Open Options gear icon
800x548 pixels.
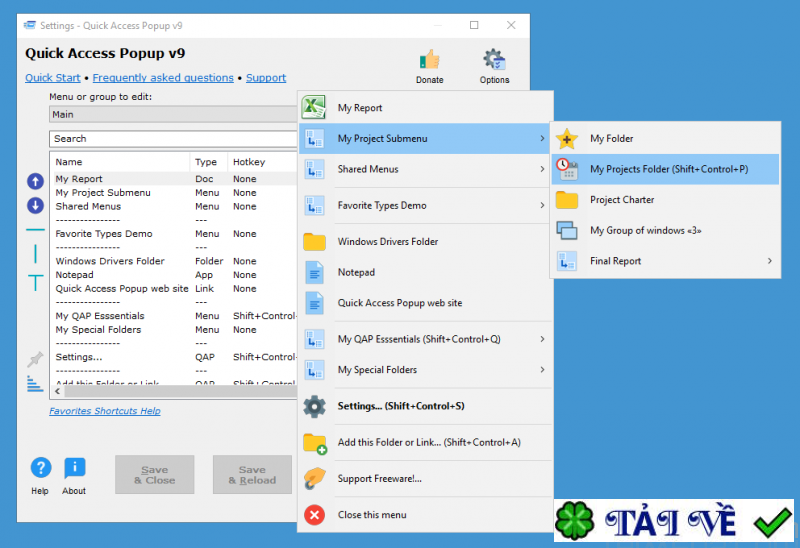pos(494,60)
